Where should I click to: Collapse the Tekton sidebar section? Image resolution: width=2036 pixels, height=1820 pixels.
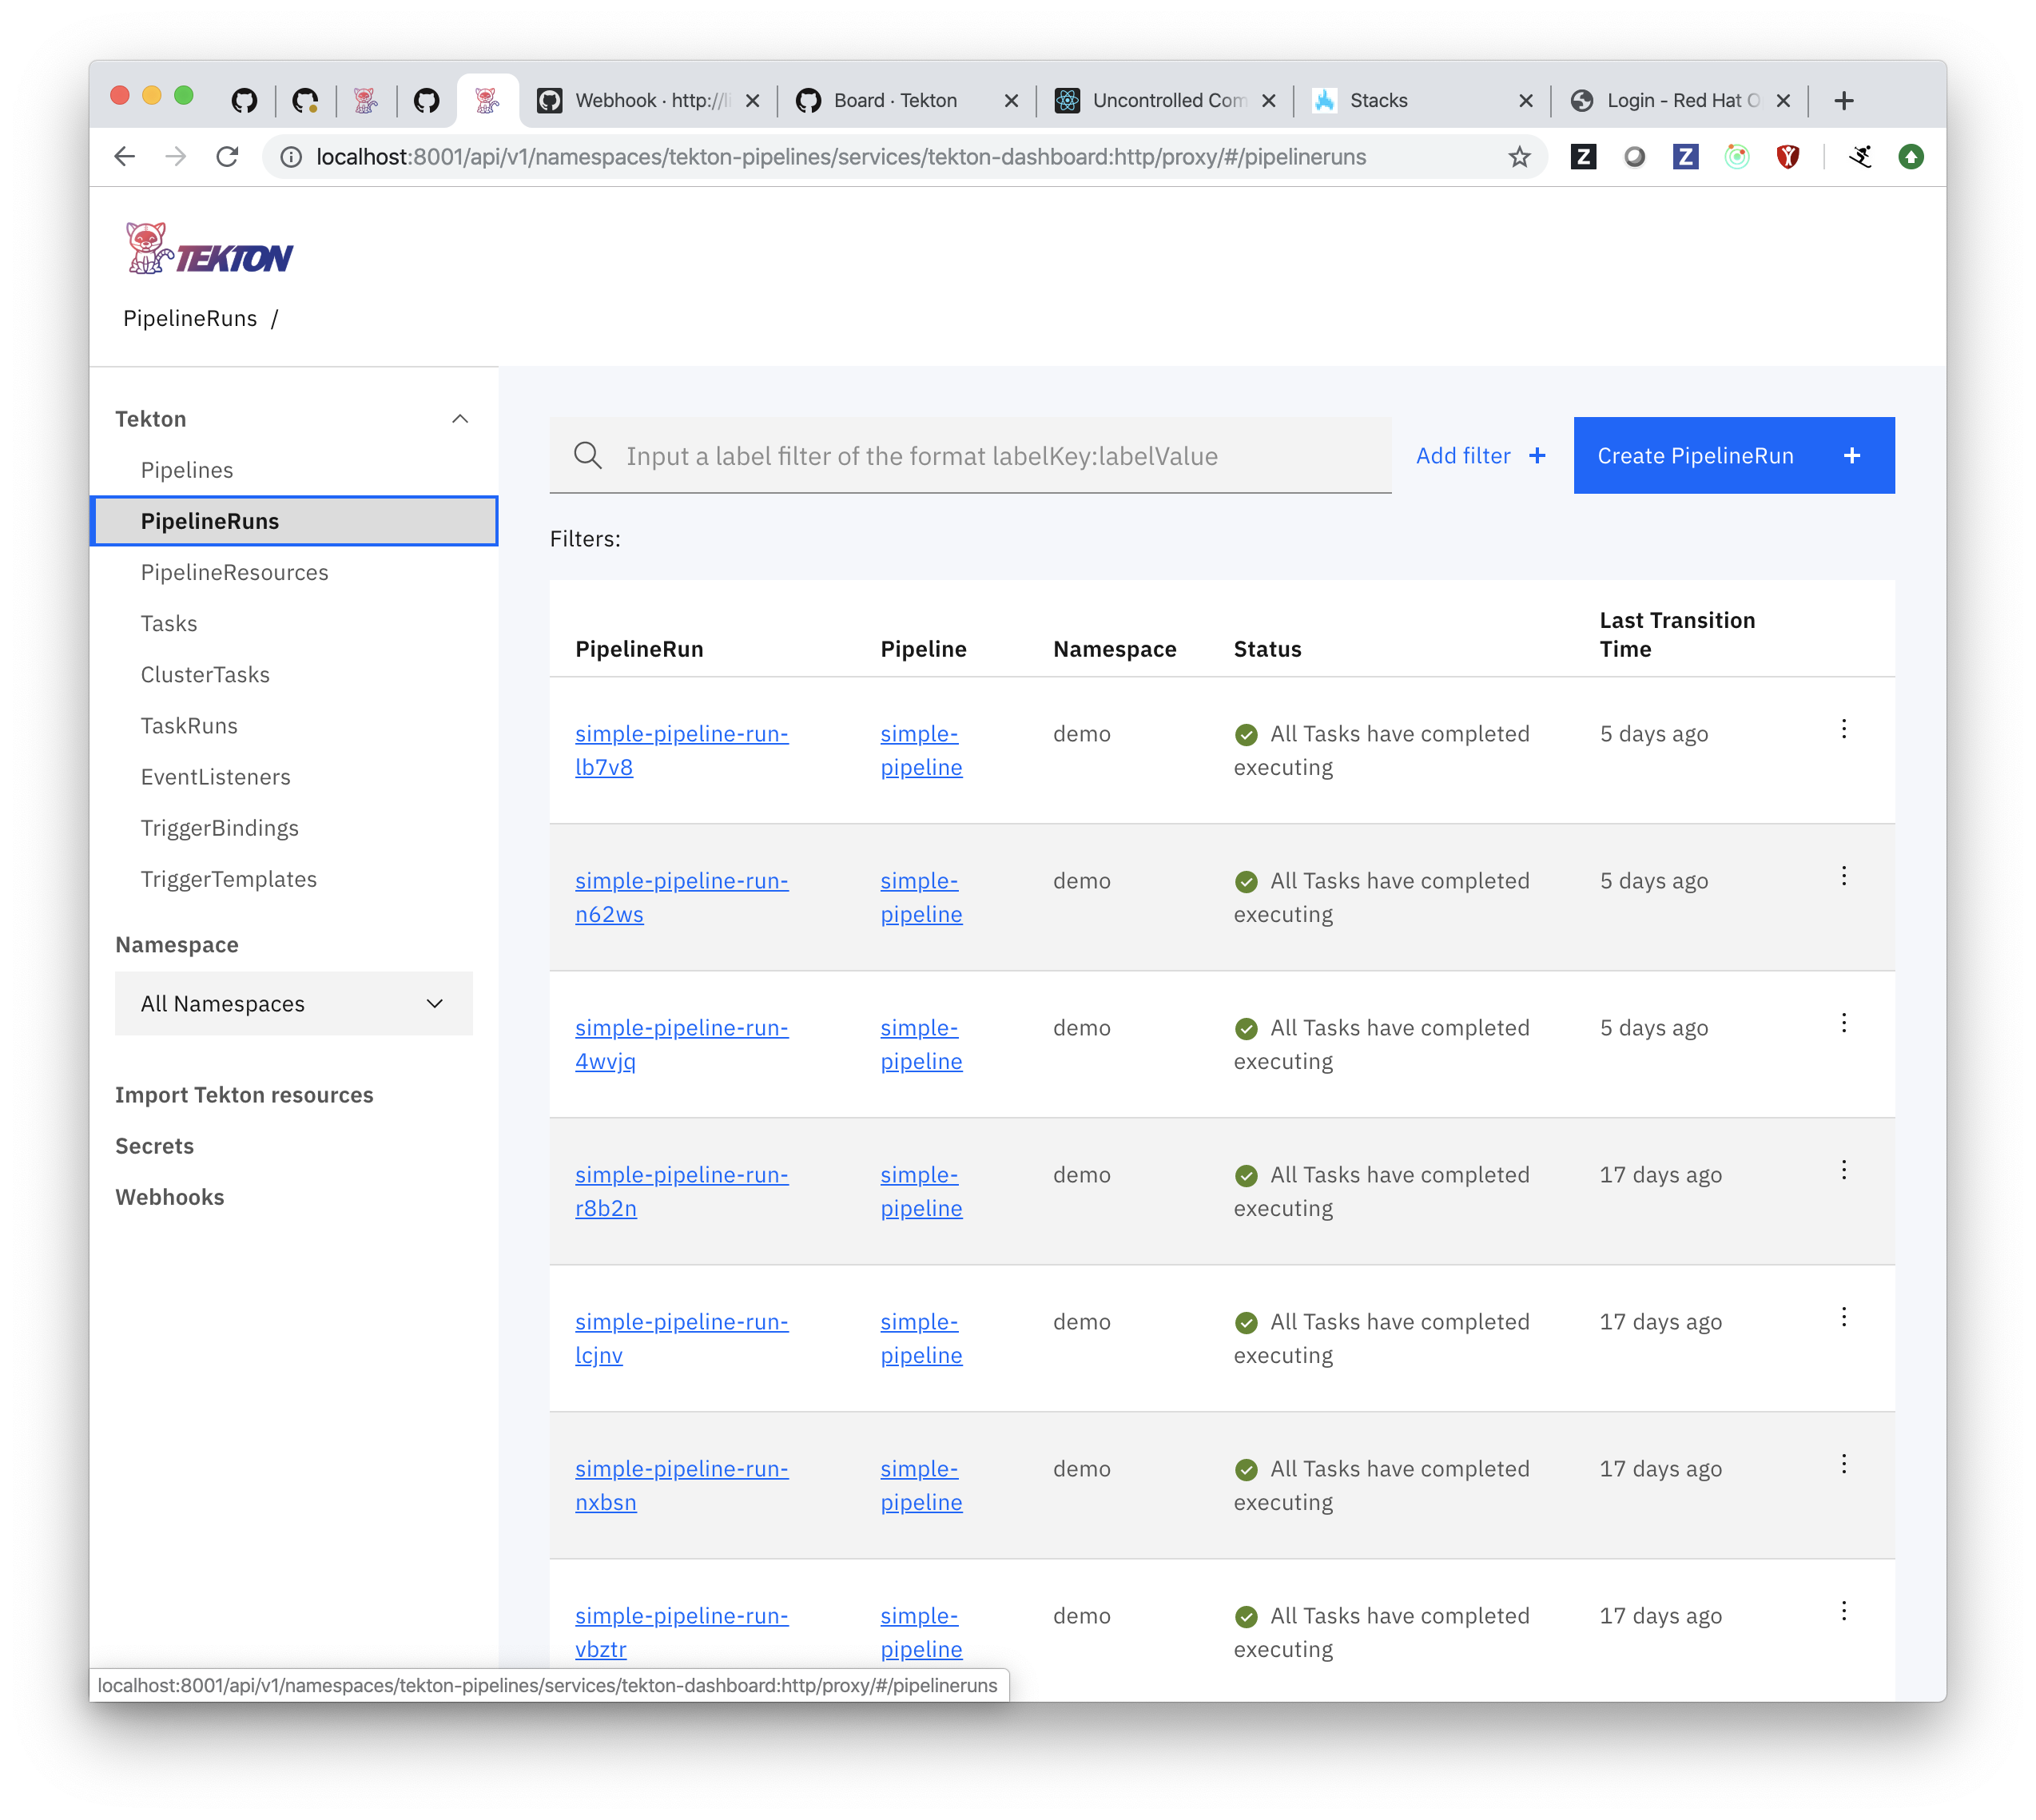coord(460,418)
